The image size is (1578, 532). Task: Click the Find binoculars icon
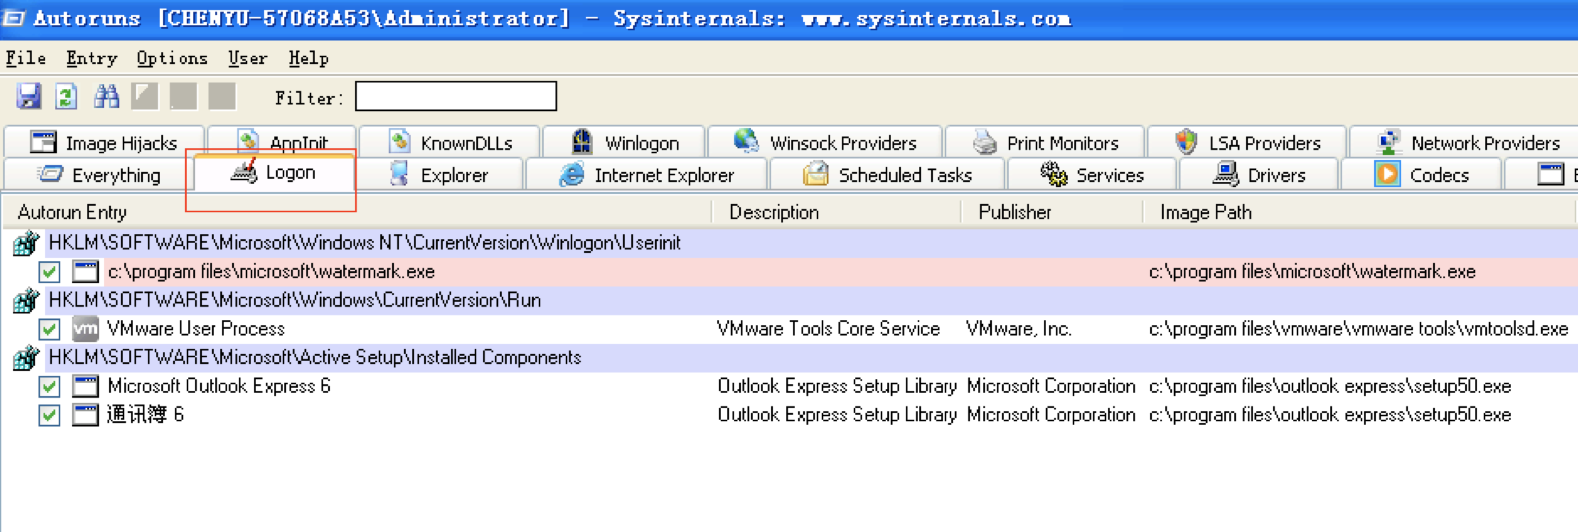106,97
